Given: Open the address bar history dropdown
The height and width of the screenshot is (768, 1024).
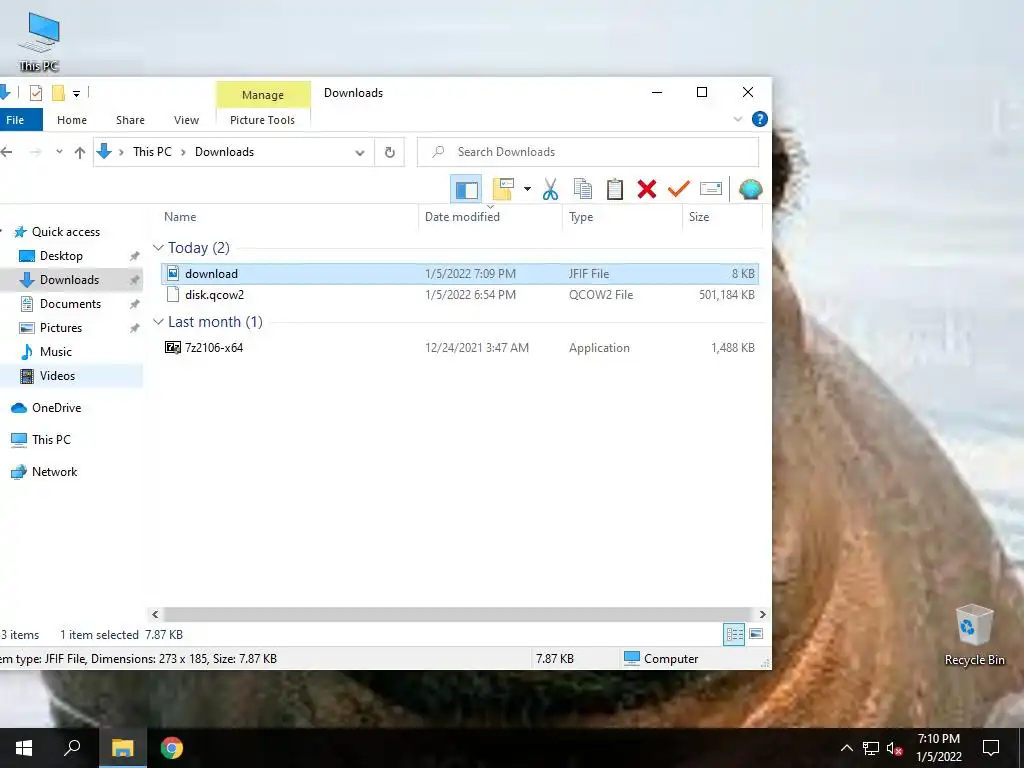Looking at the screenshot, I should 359,152.
